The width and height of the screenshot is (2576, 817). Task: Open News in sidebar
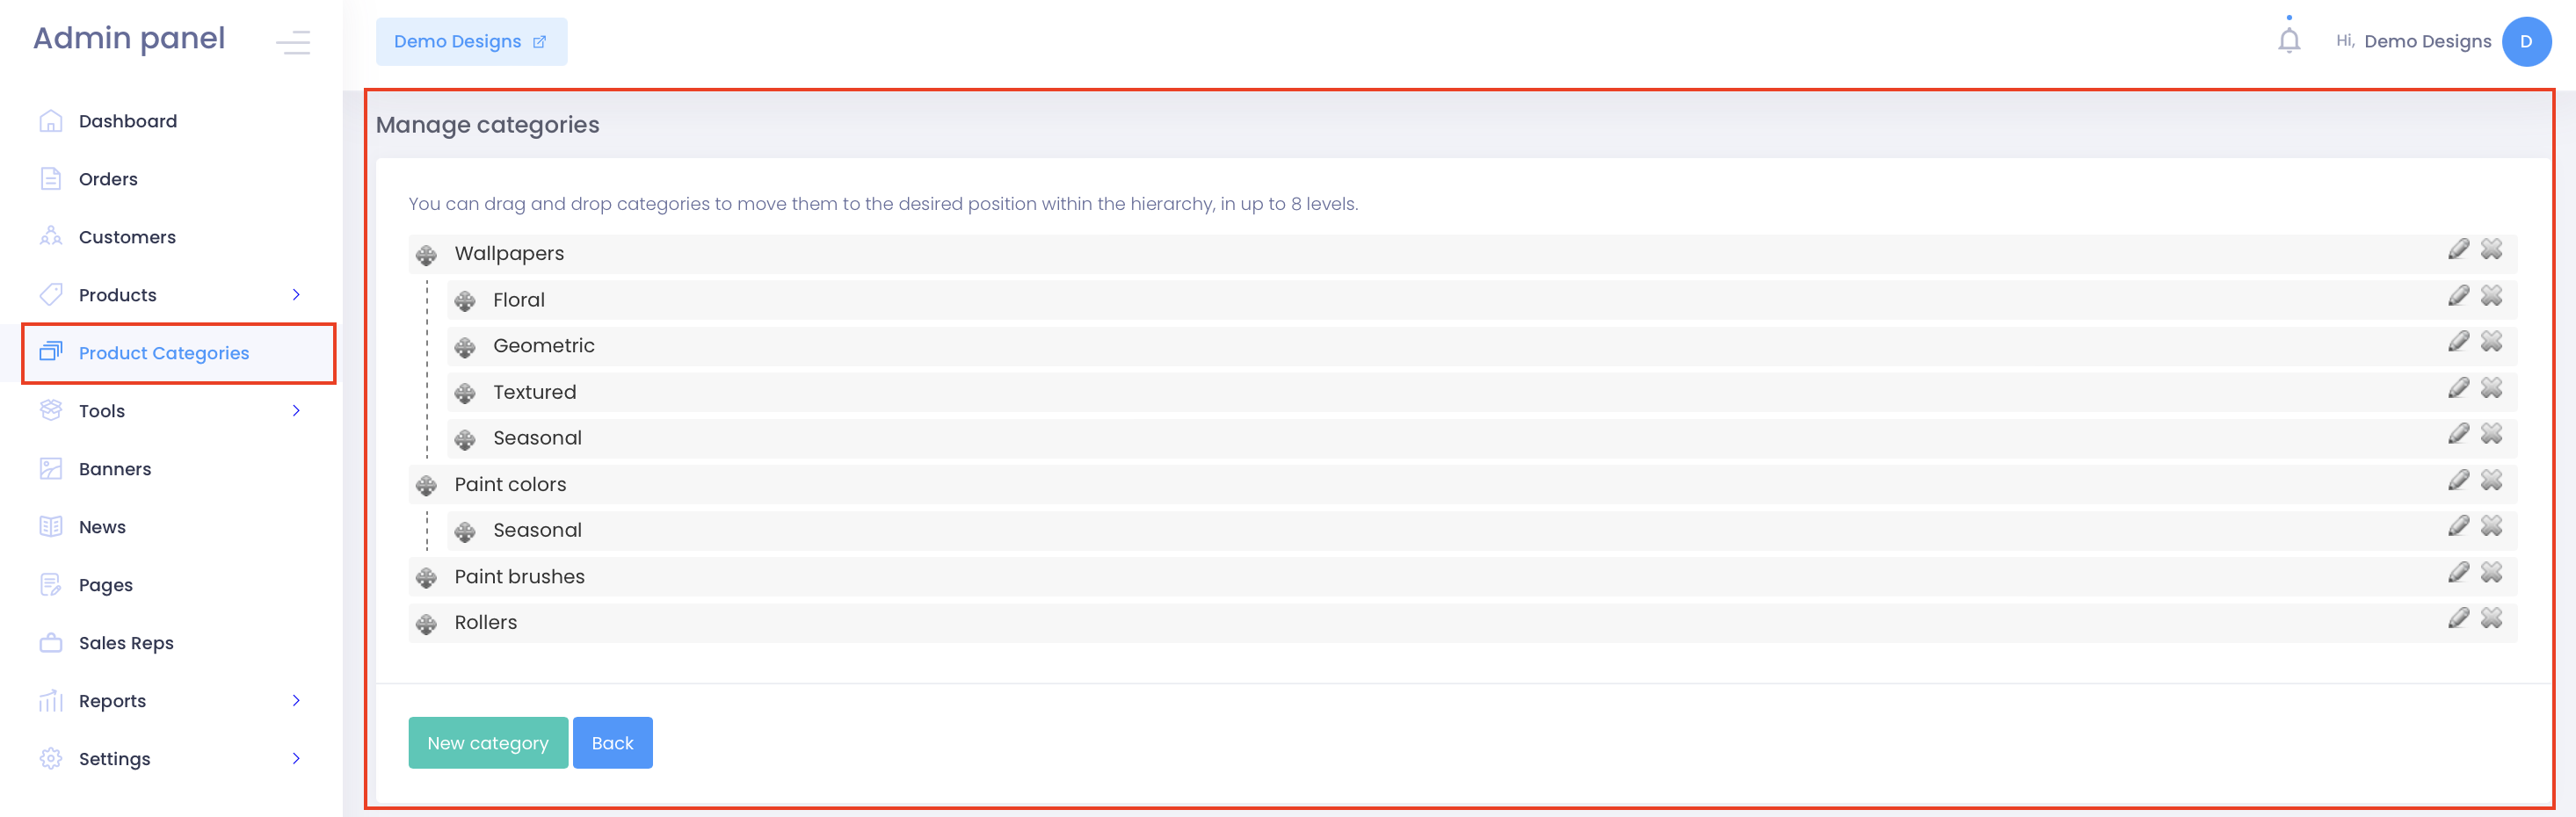[102, 527]
